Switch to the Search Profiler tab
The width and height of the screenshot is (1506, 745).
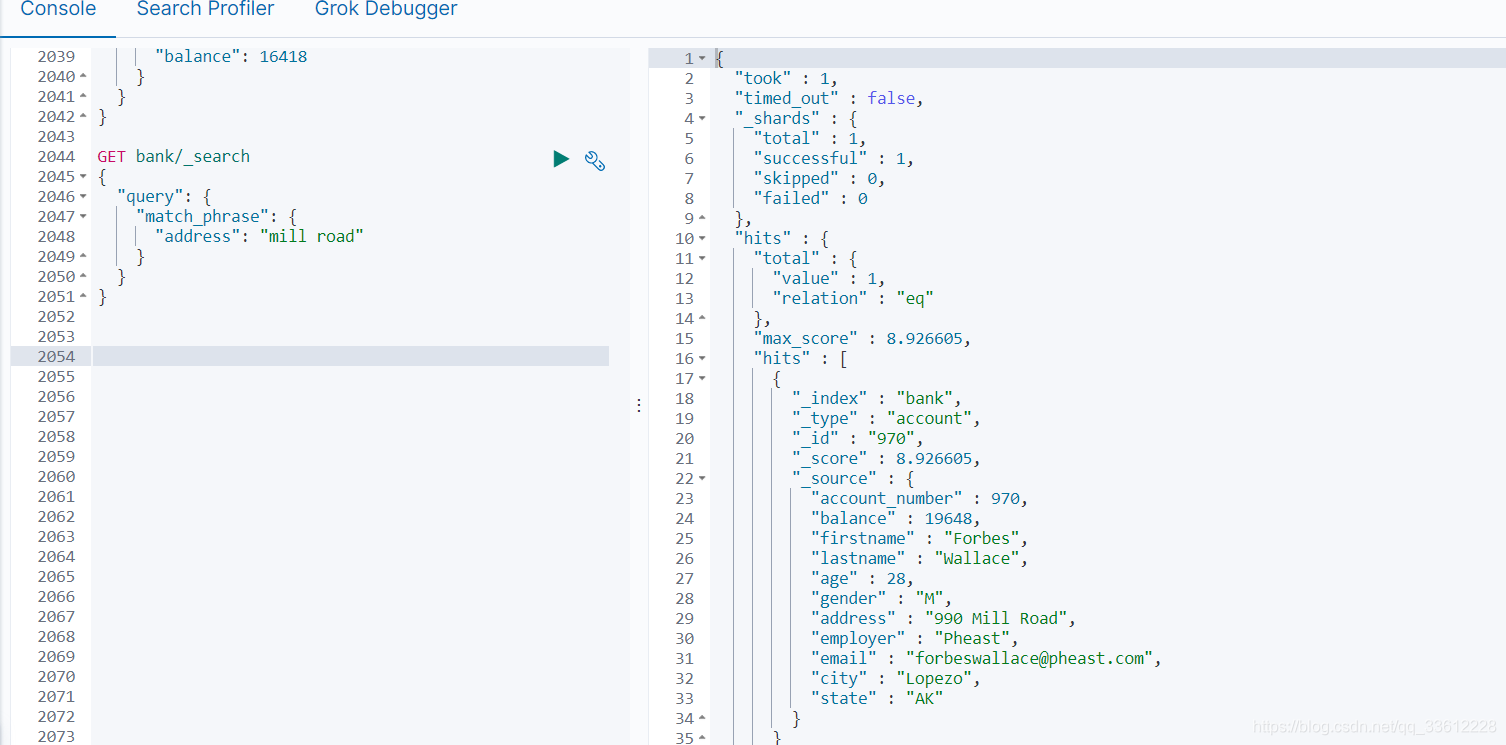coord(205,9)
